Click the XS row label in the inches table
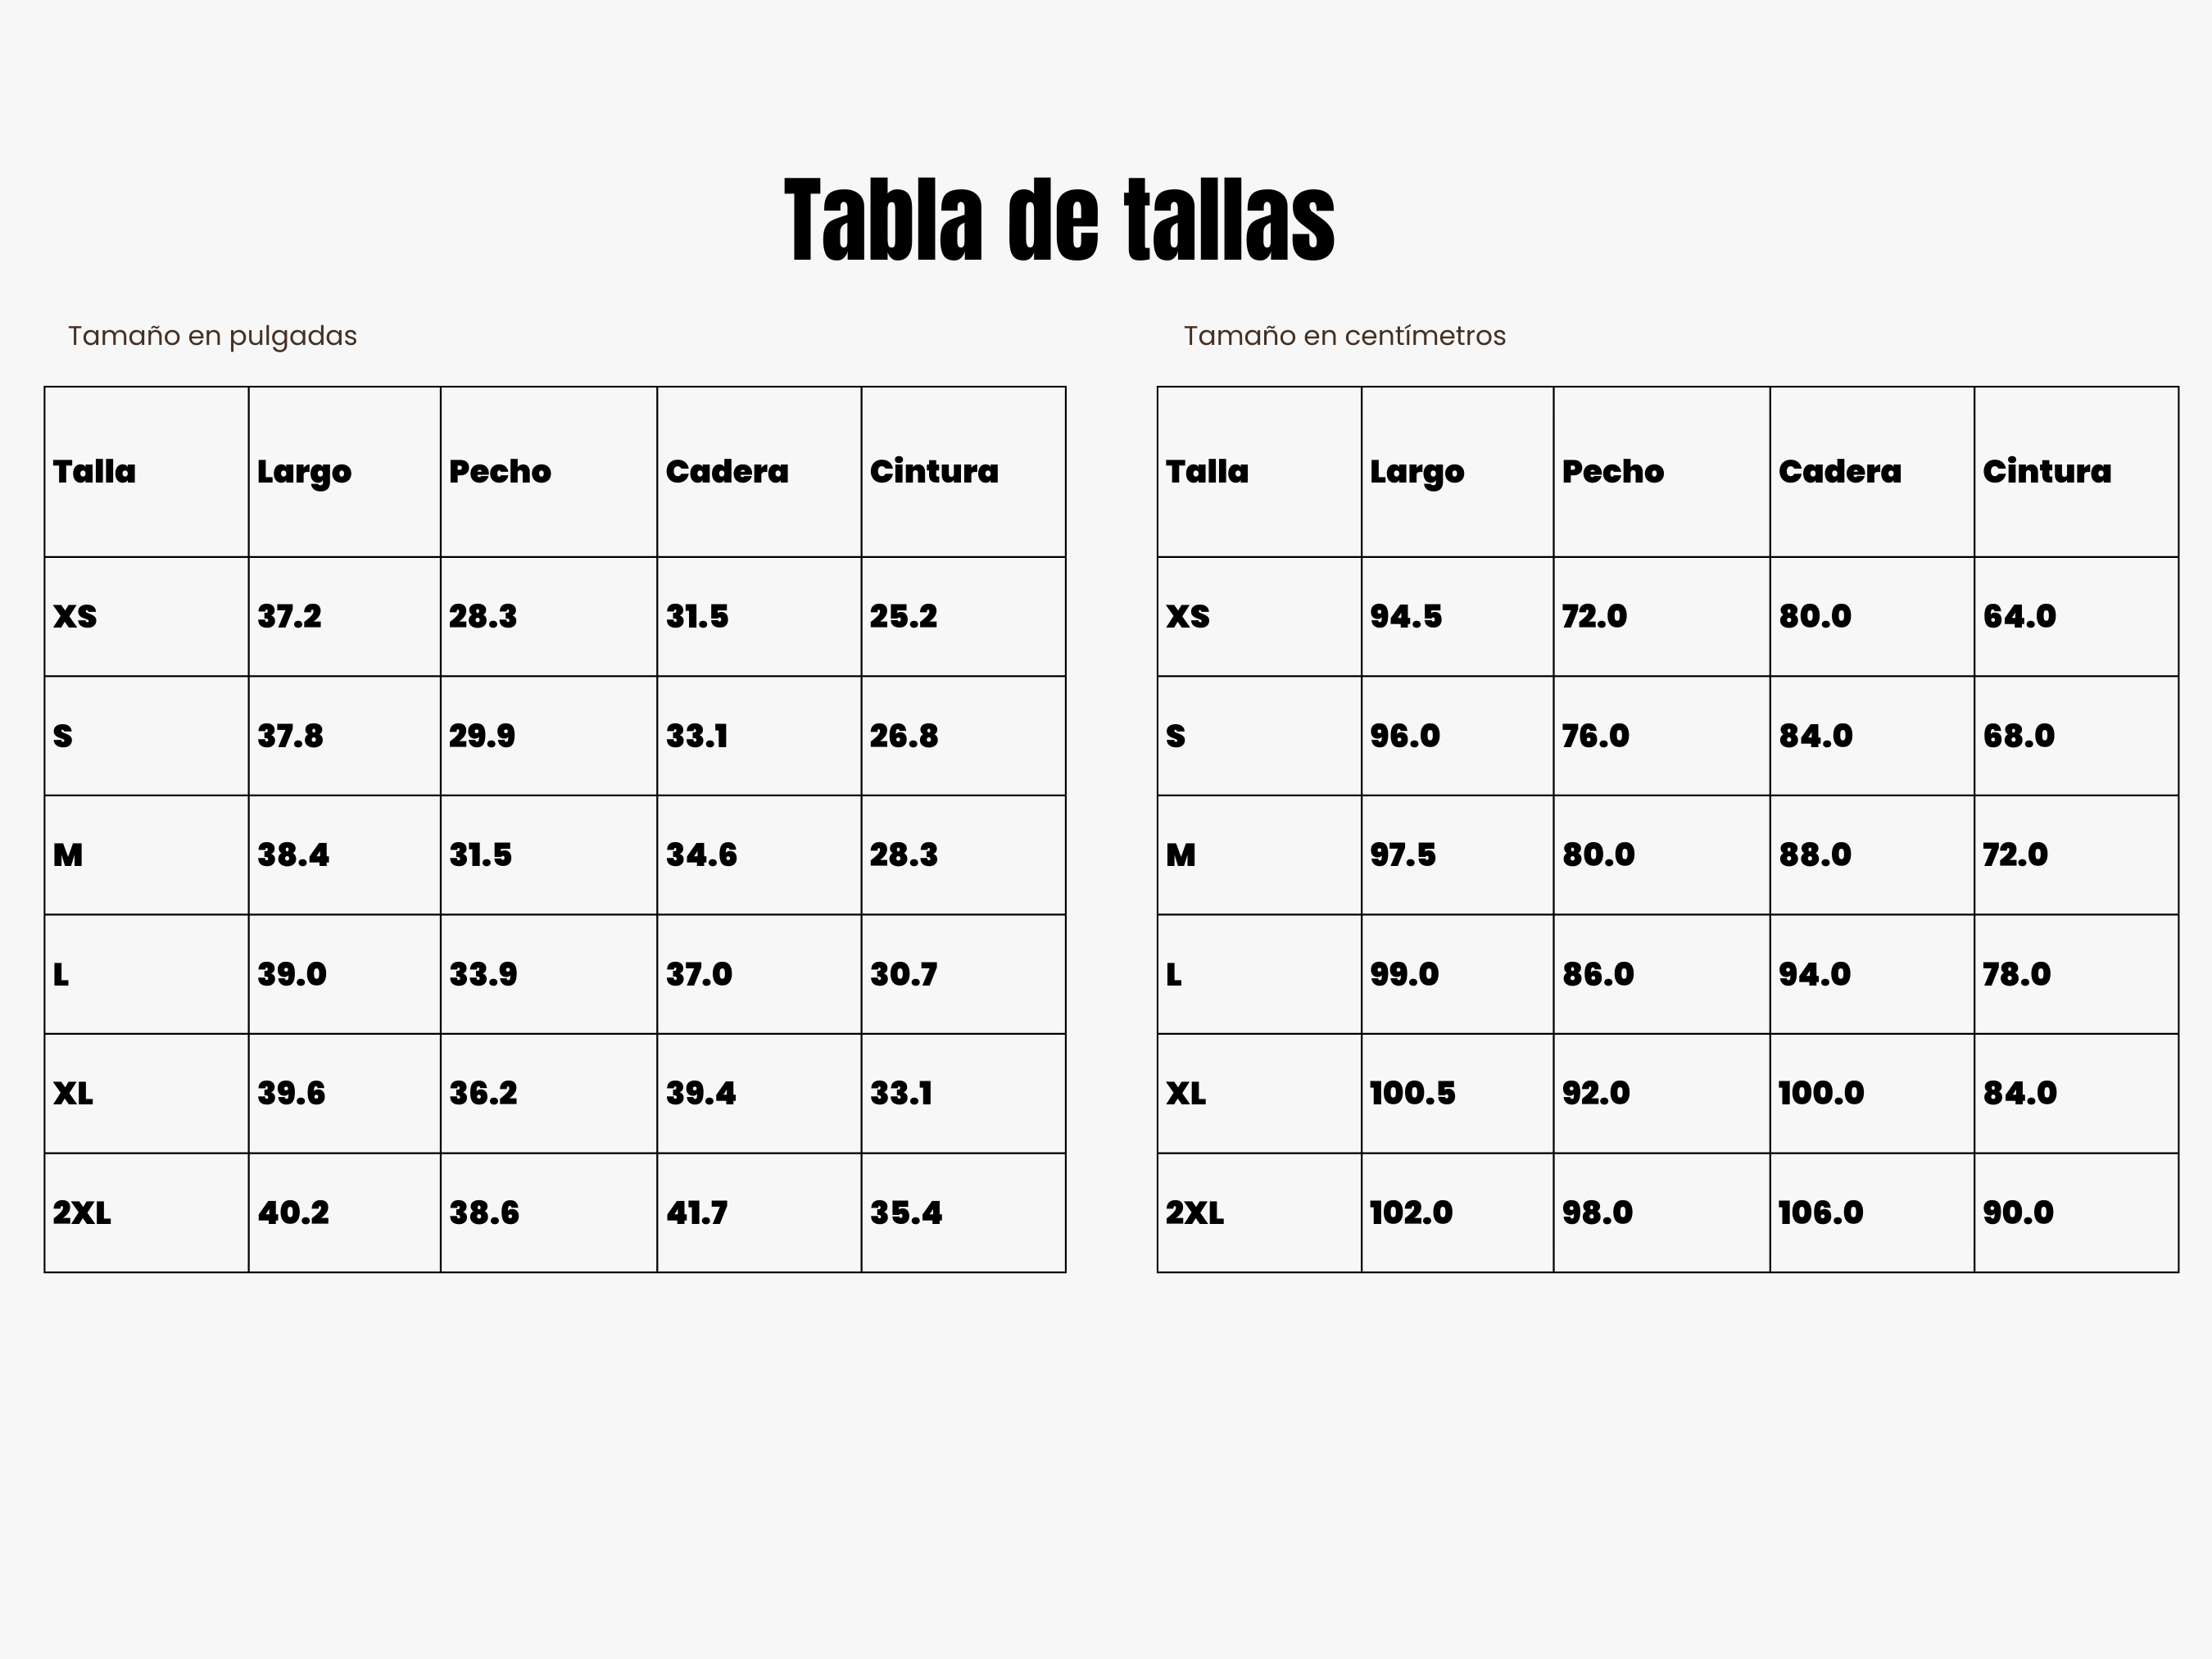 (75, 616)
